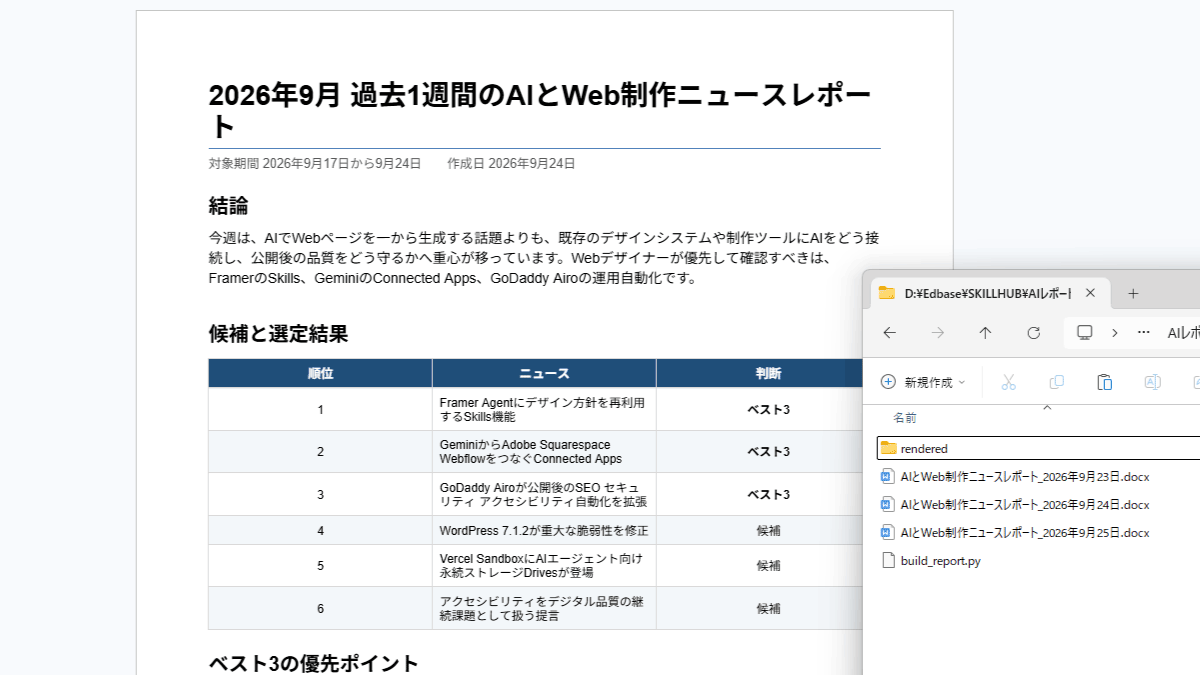Click the ベスト3の優先ポイント heading

(x=313, y=664)
